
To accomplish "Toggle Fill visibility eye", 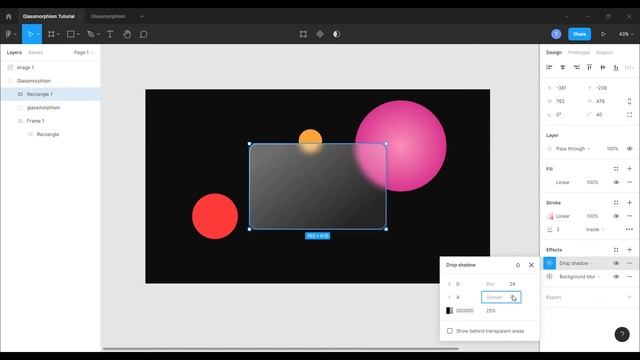I will point(616,182).
